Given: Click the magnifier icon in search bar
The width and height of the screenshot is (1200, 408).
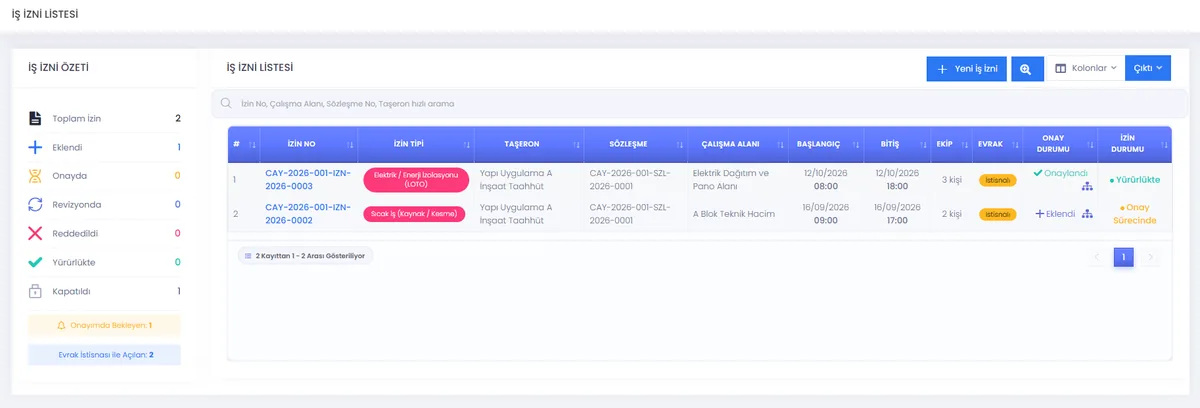Looking at the screenshot, I should [228, 102].
